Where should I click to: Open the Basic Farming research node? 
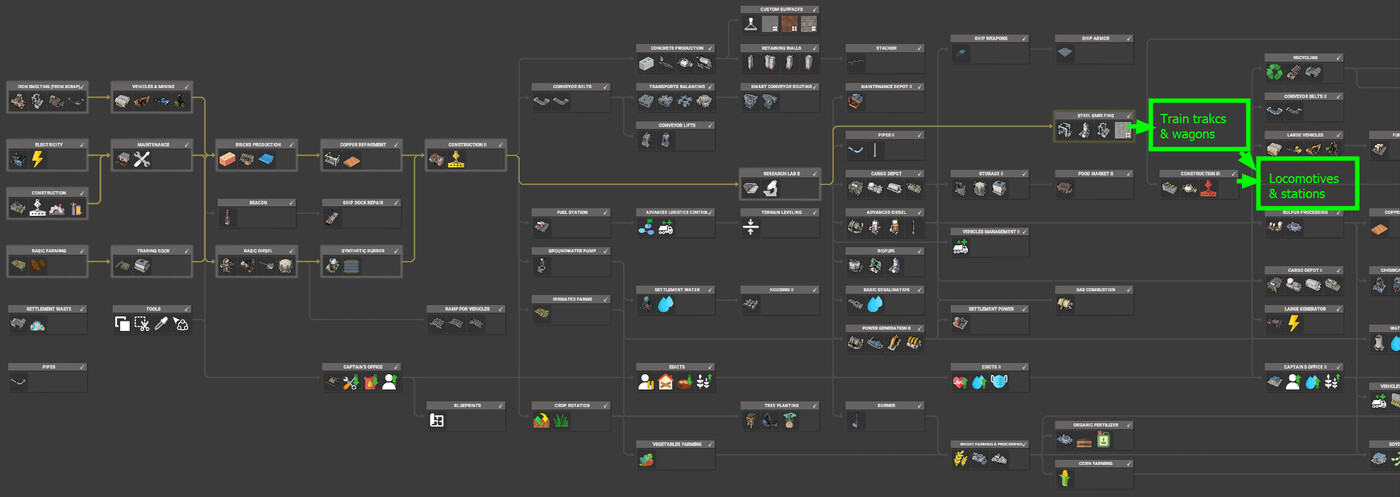pyautogui.click(x=47, y=262)
